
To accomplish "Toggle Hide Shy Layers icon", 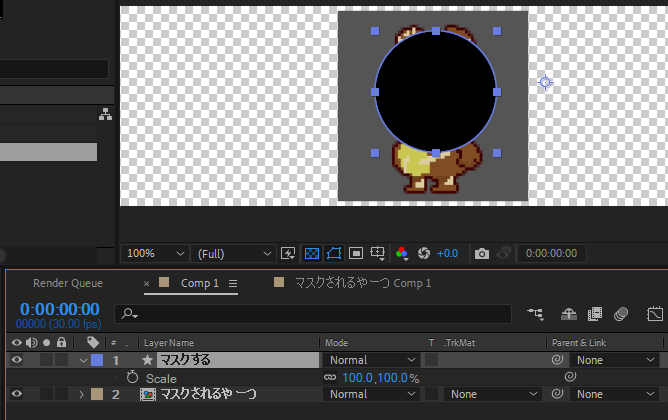I will tap(568, 314).
